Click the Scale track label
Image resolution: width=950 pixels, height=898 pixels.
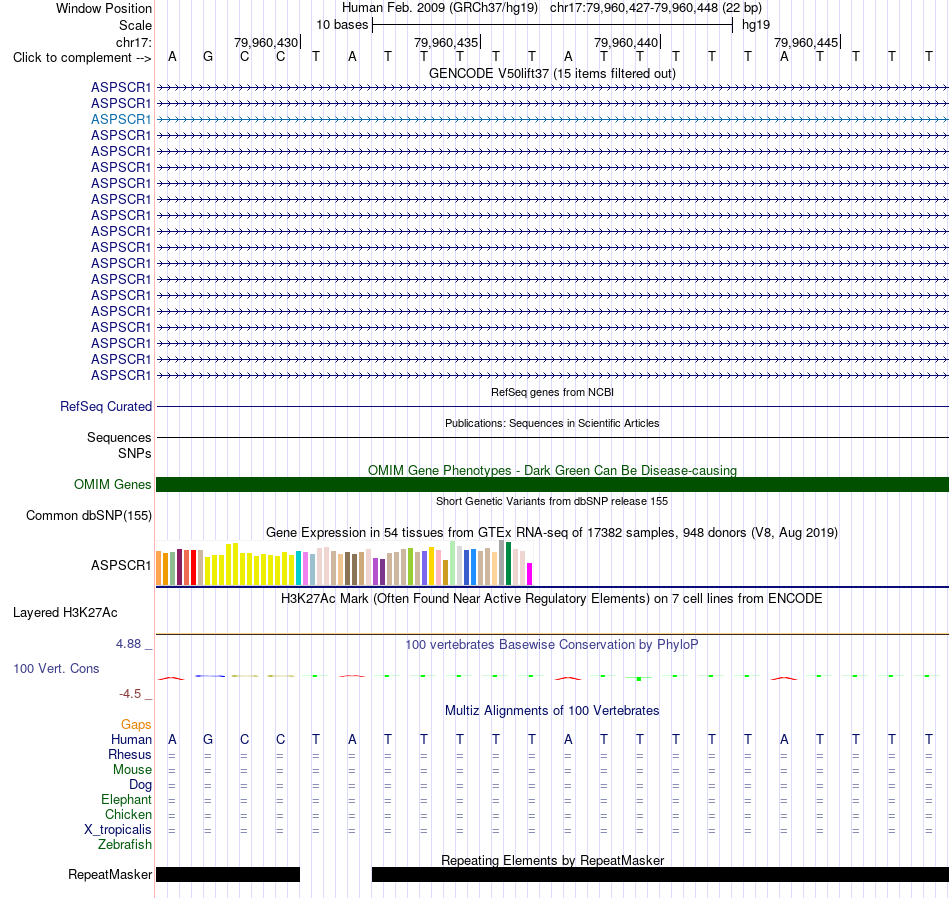135,25
